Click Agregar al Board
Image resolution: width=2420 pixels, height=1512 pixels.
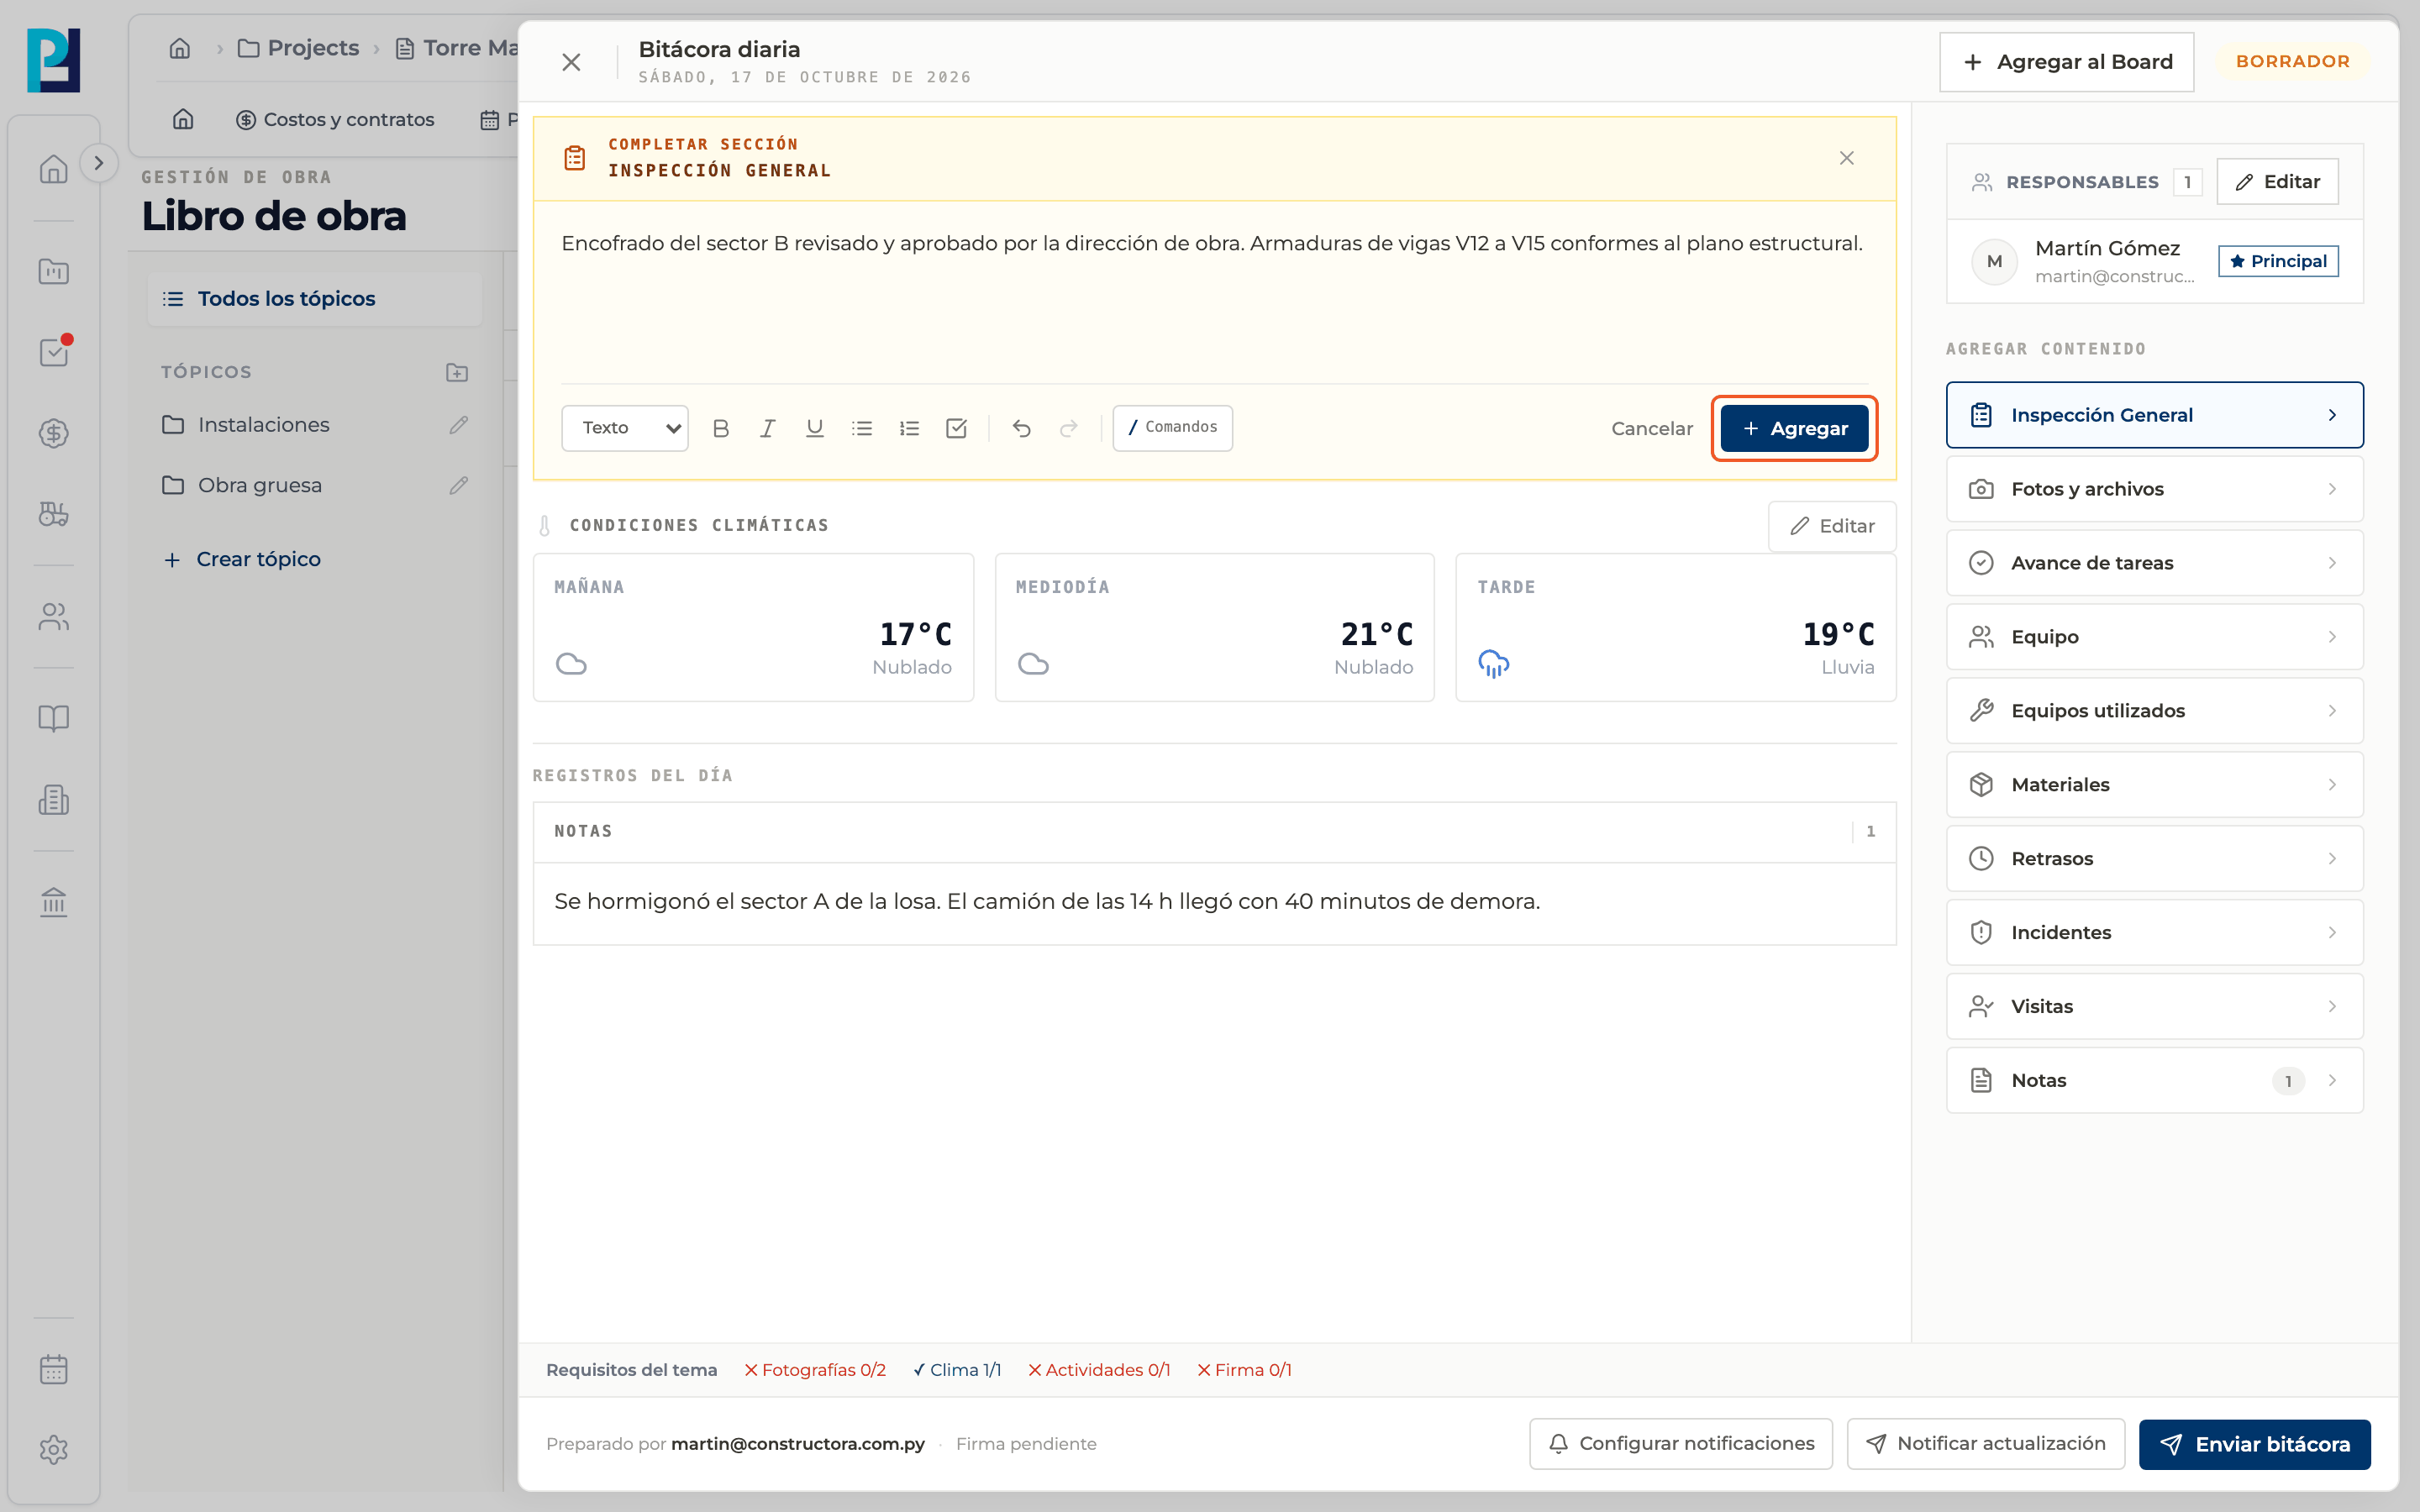tap(2066, 62)
